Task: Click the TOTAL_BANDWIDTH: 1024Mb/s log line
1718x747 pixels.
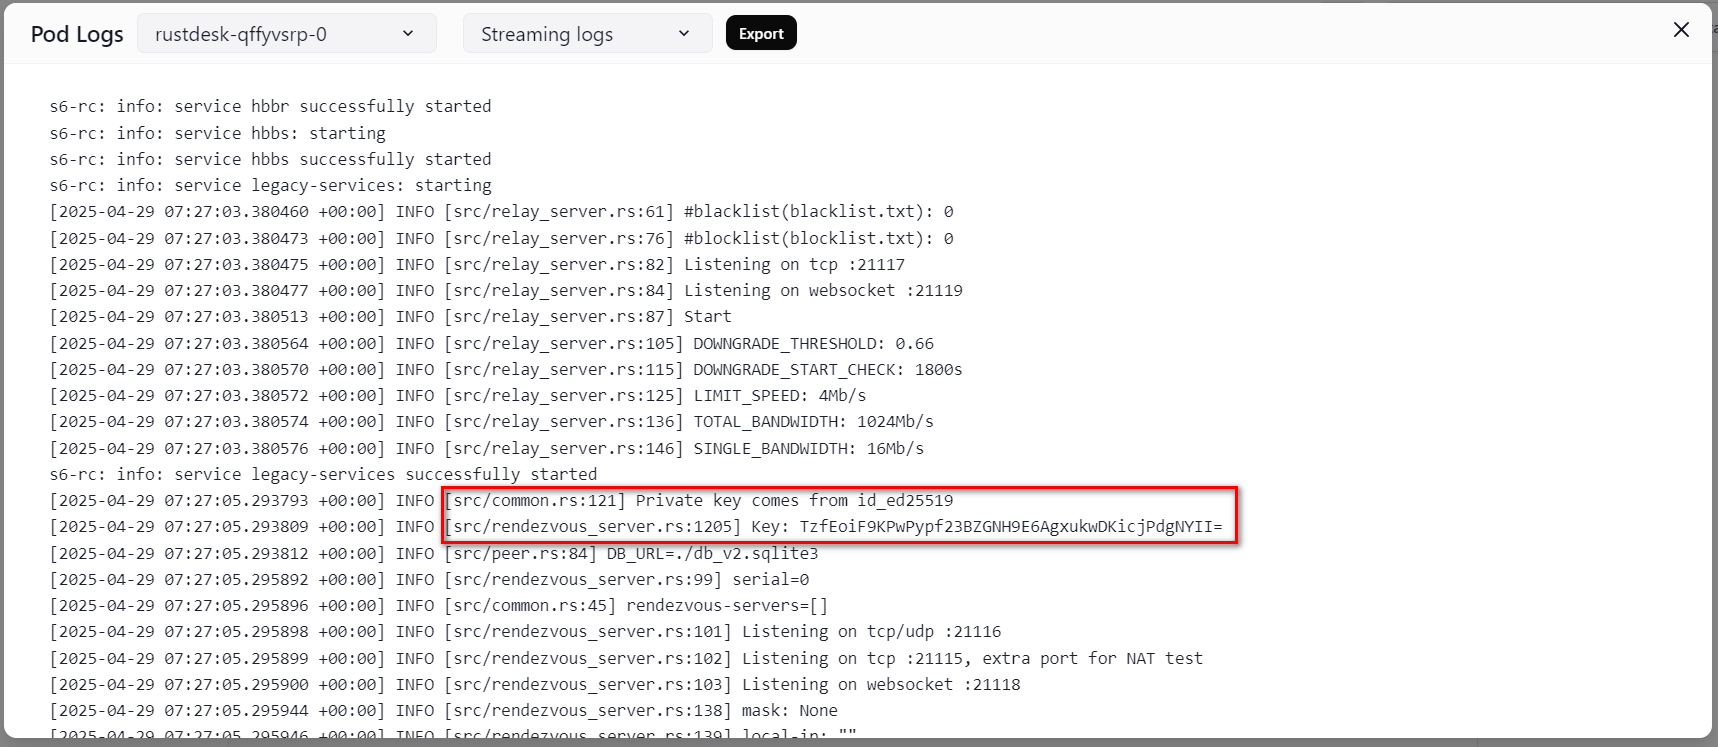Action: 813,422
